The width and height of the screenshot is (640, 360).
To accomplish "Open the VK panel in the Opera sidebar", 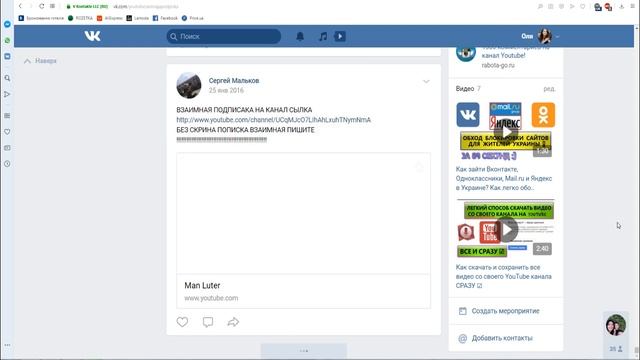I will click(x=7, y=56).
